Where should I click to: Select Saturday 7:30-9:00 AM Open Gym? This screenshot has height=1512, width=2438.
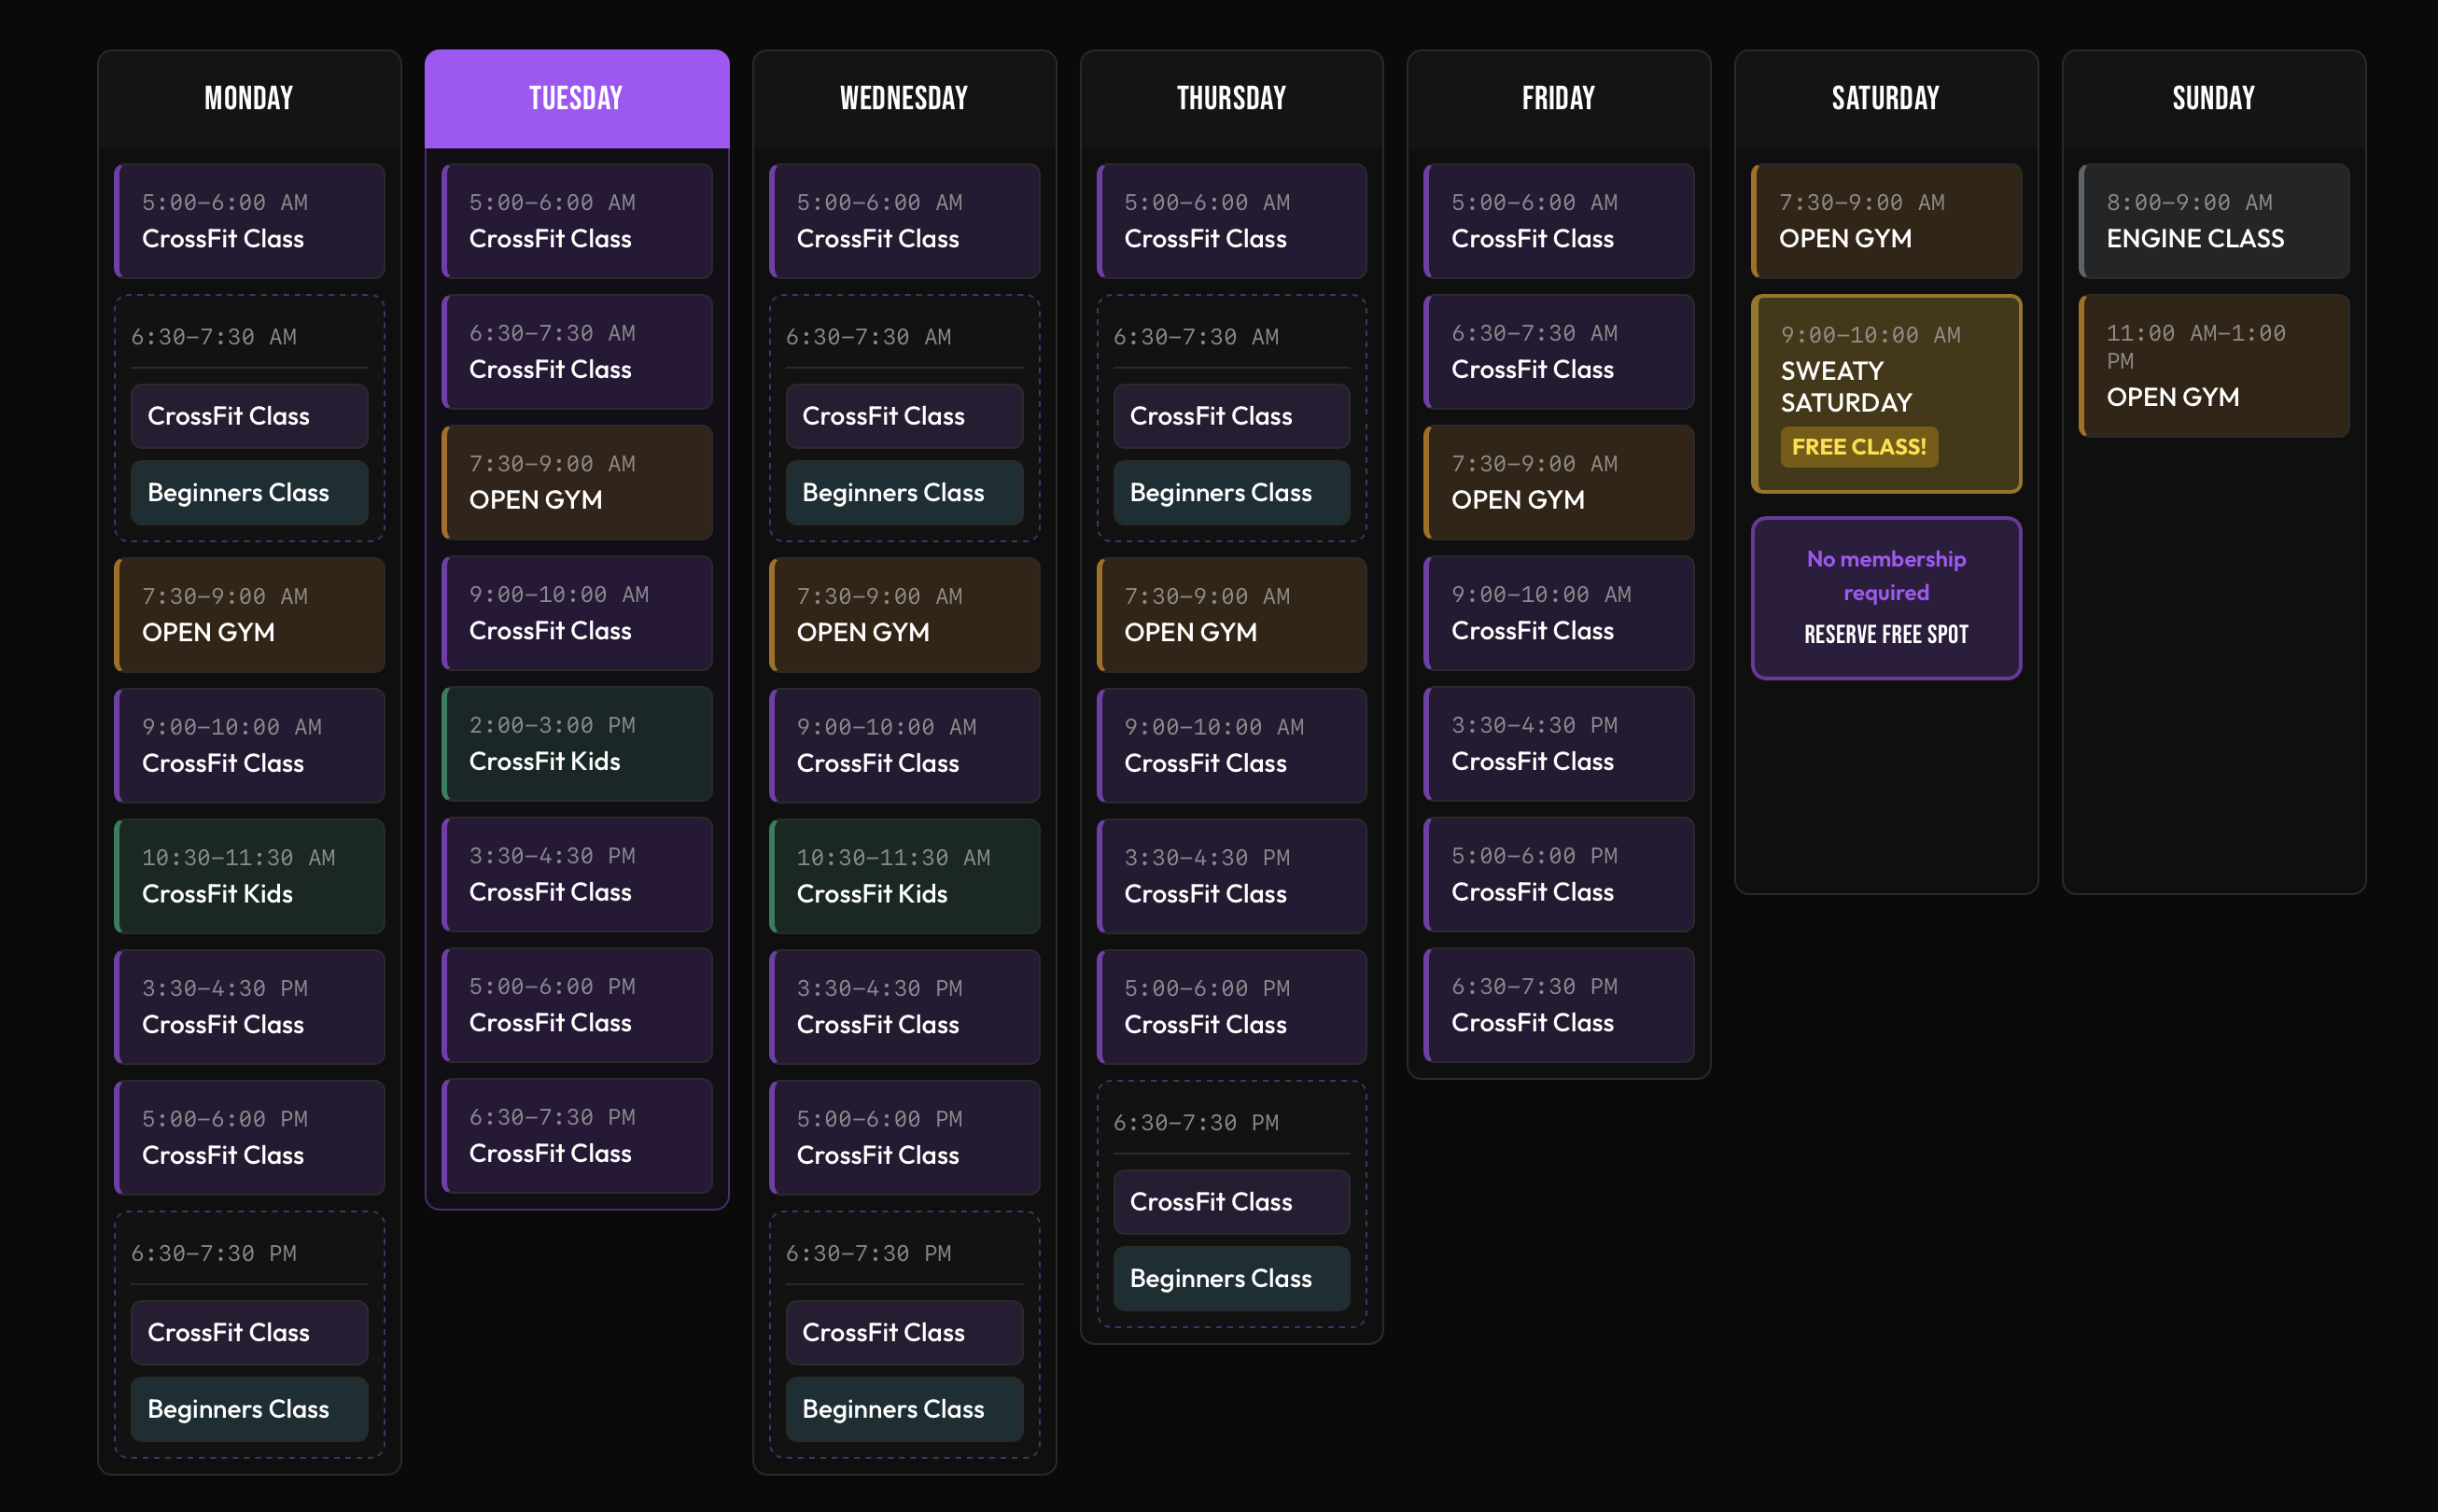[1885, 221]
